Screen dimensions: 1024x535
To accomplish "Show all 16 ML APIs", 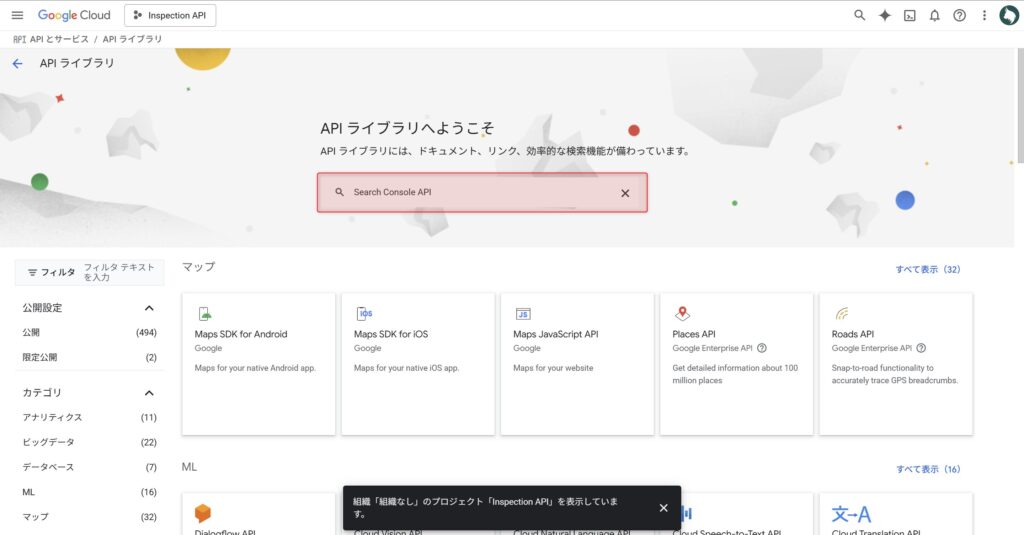I will [927, 469].
